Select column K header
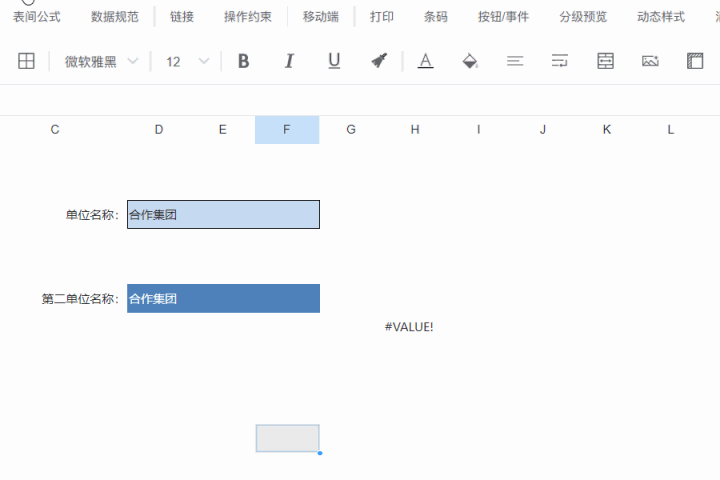This screenshot has height=480, width=720. pyautogui.click(x=607, y=130)
